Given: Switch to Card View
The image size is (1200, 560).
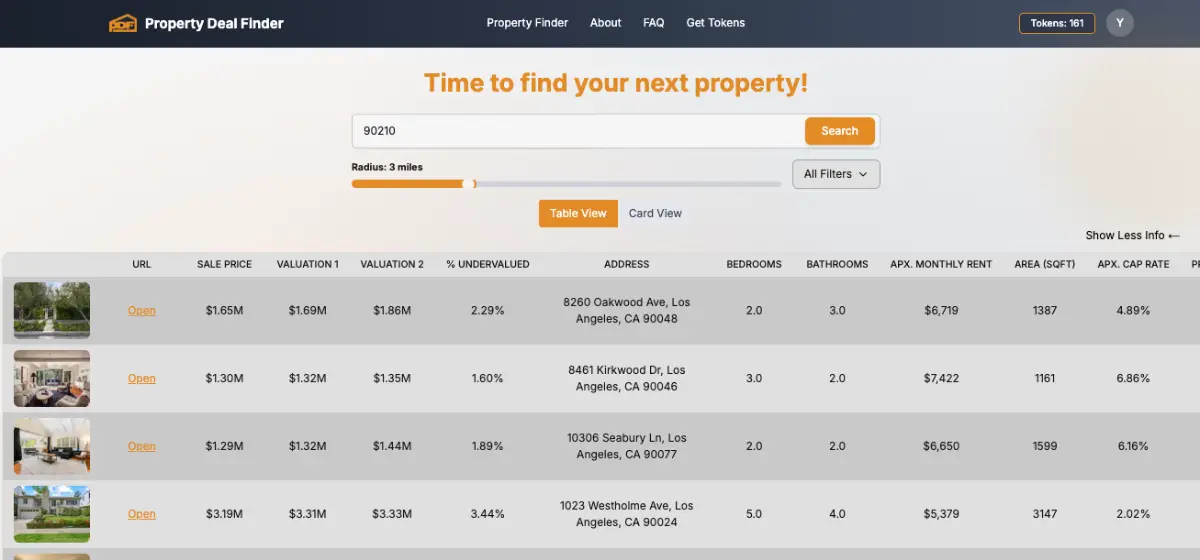Looking at the screenshot, I should 655,213.
